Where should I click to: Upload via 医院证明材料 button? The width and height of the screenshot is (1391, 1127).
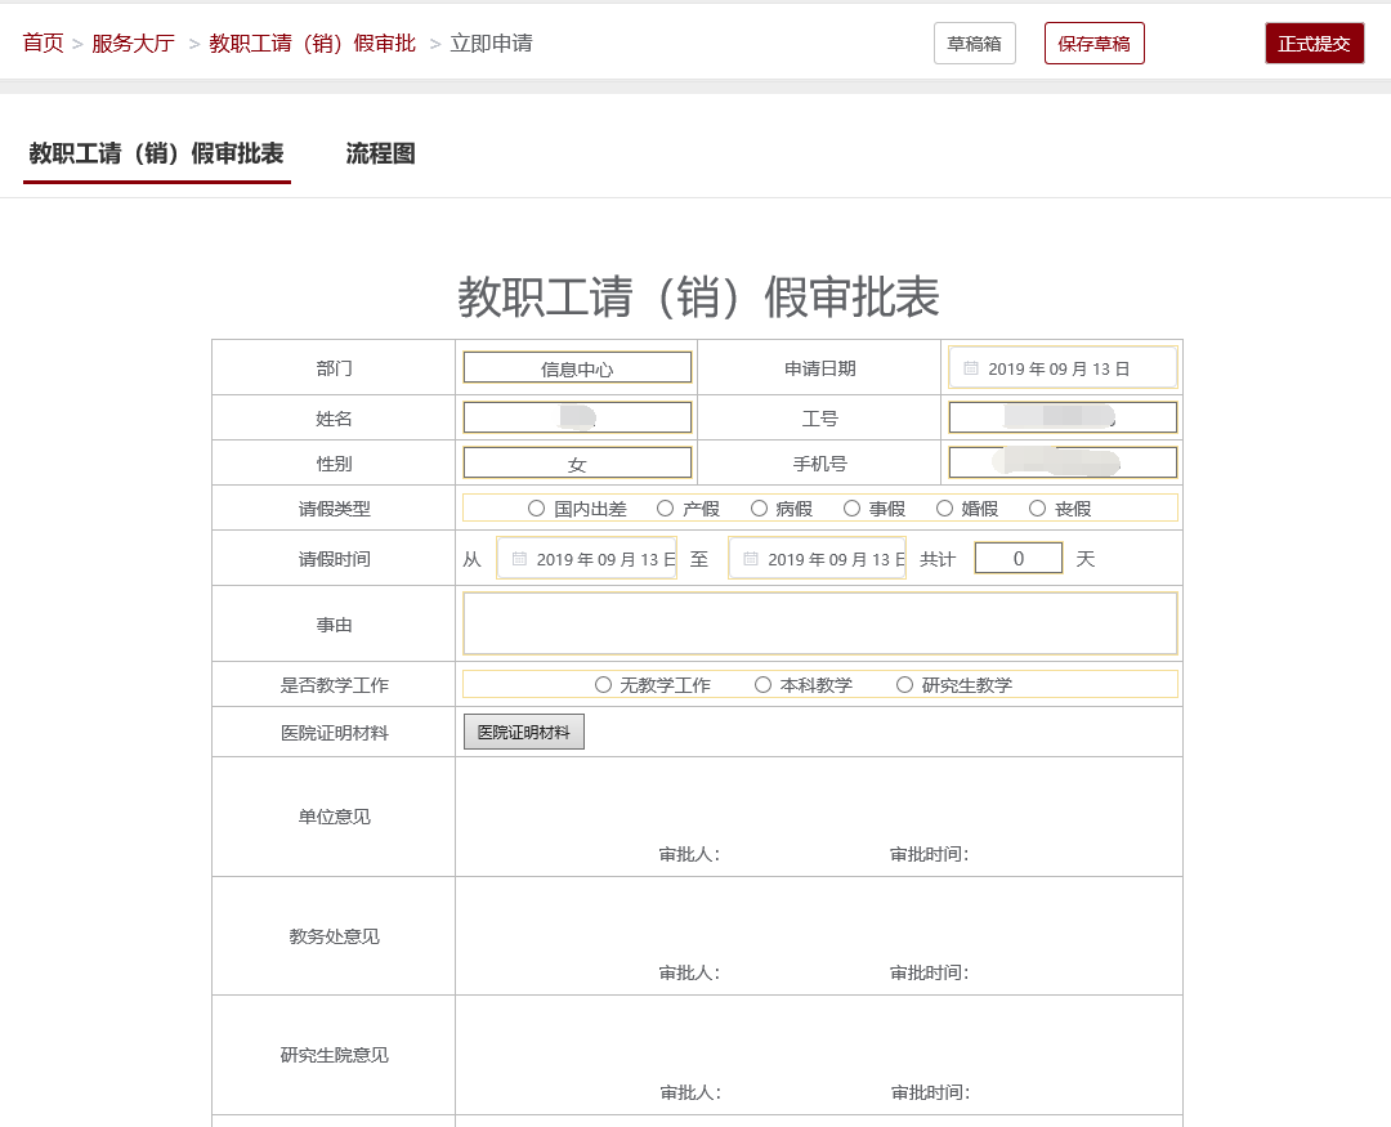tap(524, 732)
